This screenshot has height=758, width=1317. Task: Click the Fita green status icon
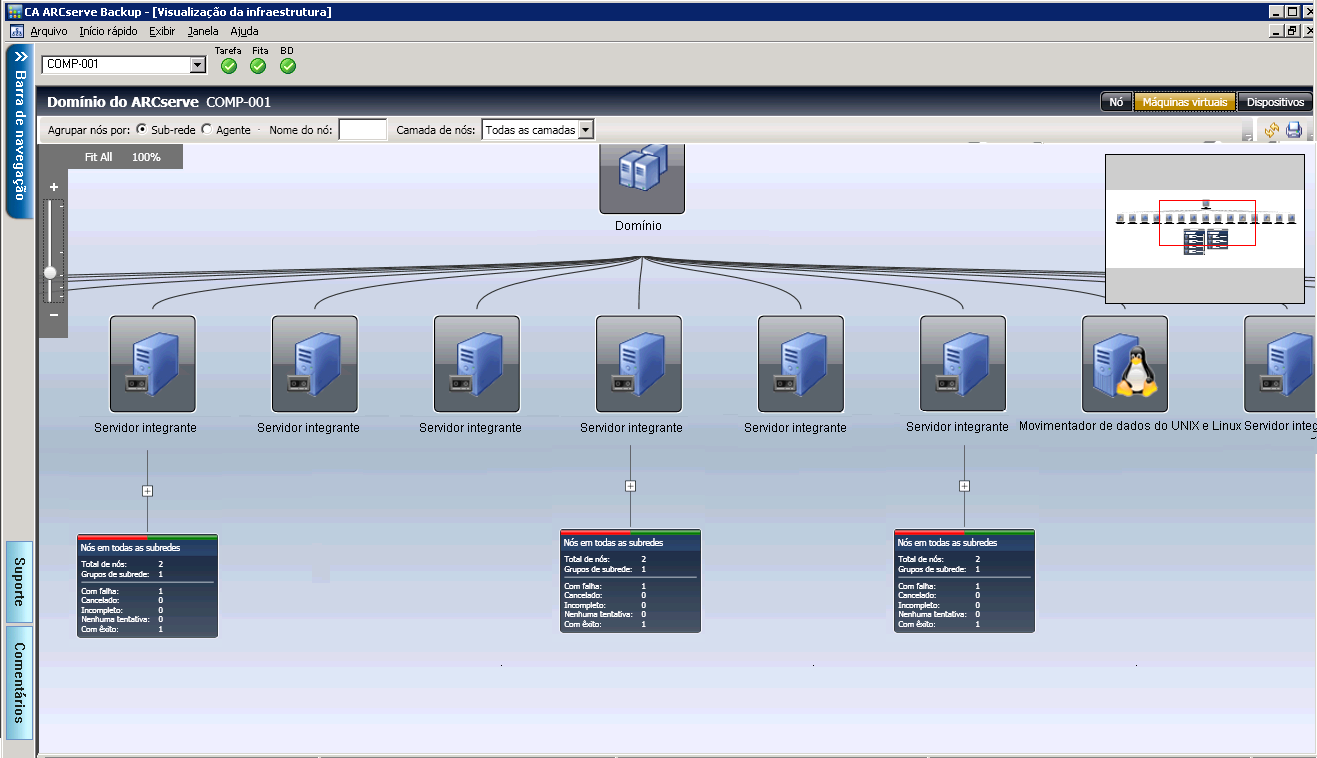(258, 66)
